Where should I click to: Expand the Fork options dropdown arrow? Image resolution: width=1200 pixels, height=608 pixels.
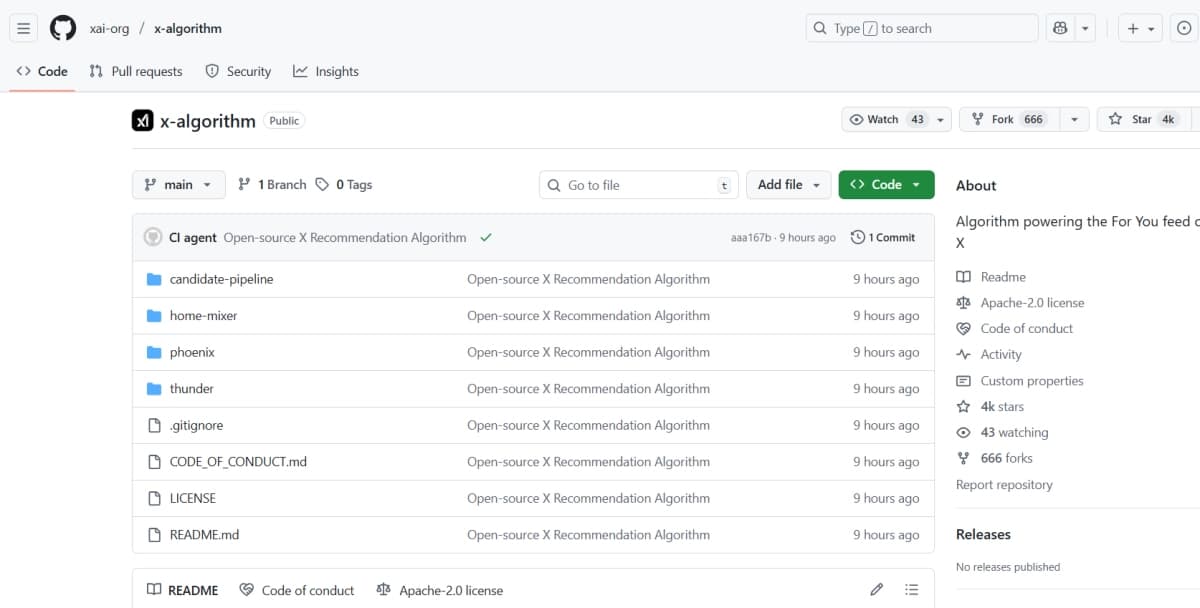(1074, 120)
